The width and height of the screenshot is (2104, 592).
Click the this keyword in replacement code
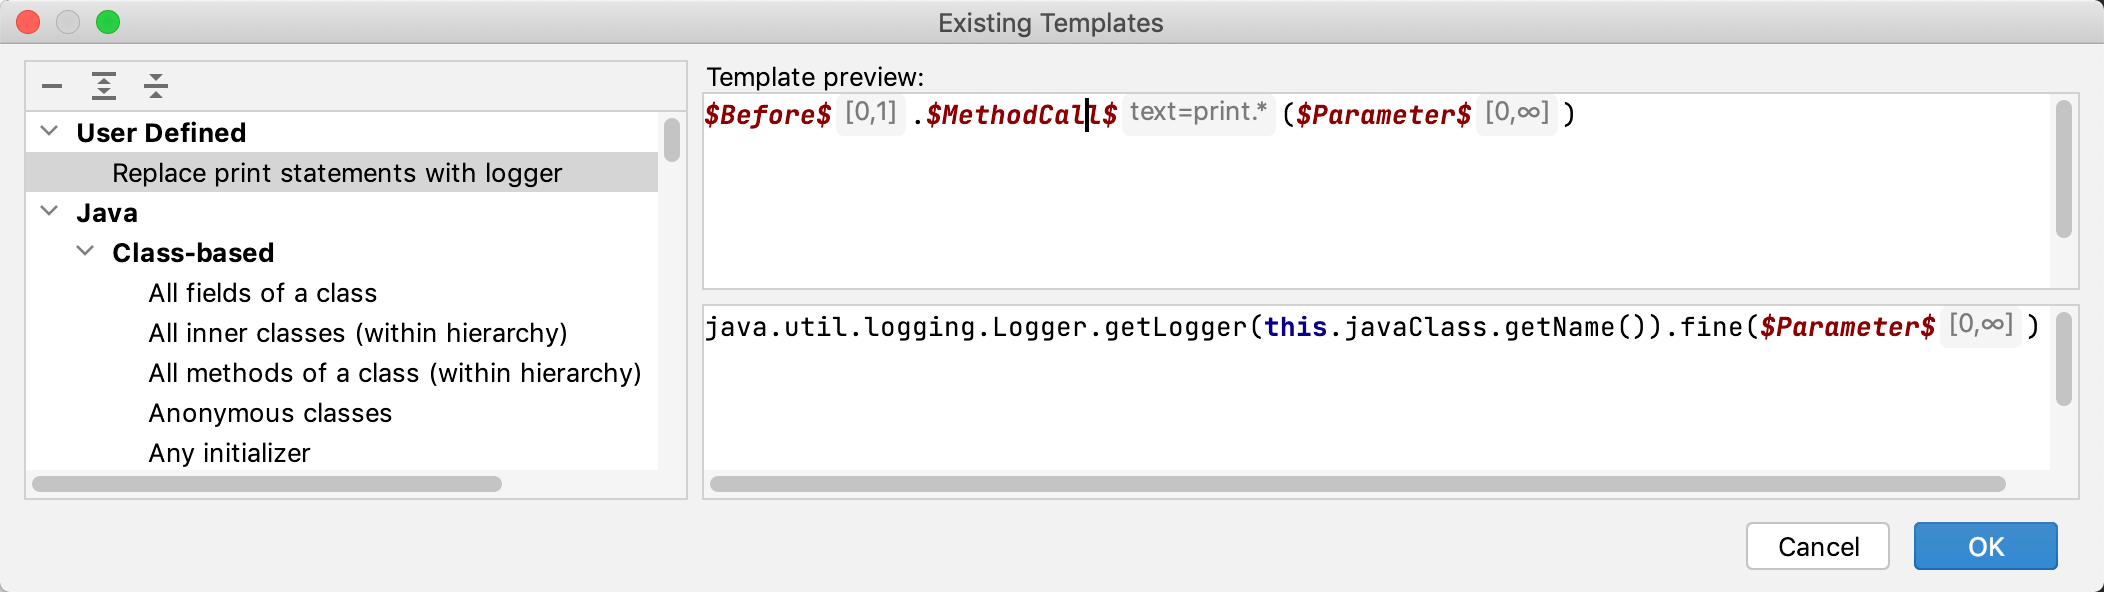tap(1295, 326)
